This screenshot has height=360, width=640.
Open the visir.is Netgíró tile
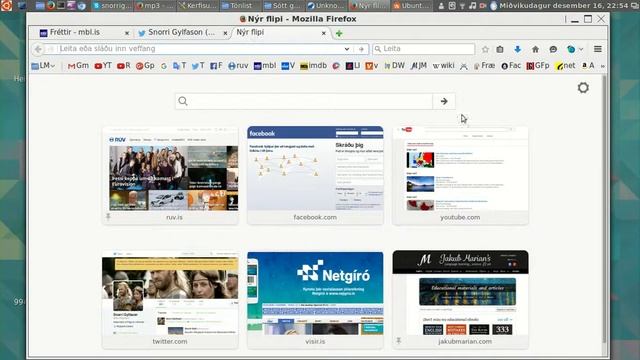[x=315, y=300]
